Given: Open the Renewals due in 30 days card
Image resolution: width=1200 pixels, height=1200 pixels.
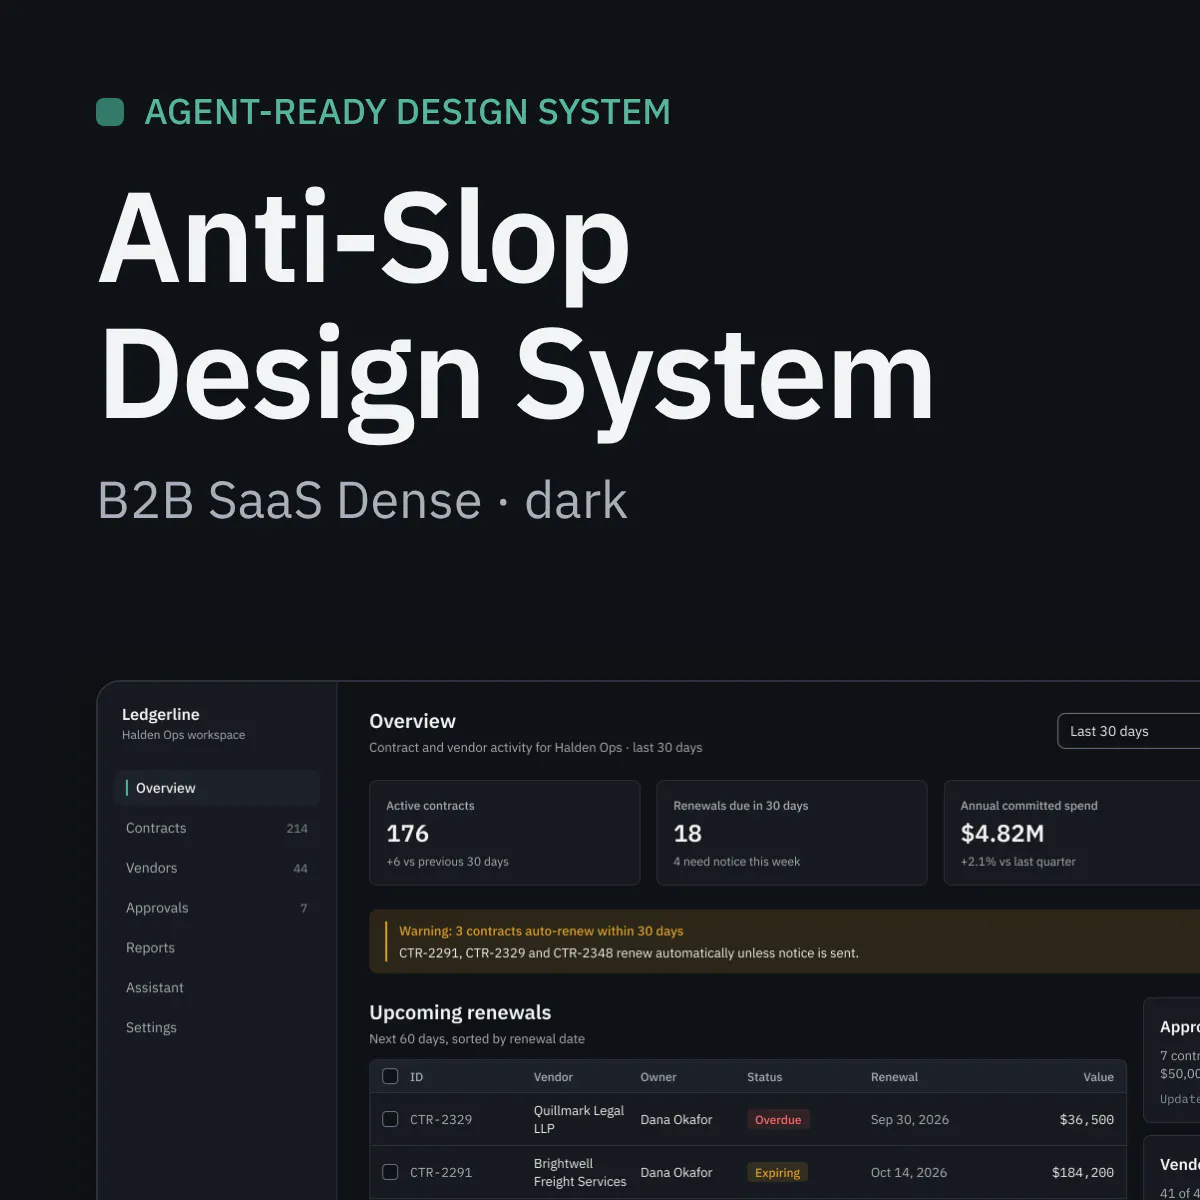Looking at the screenshot, I should pyautogui.click(x=792, y=833).
